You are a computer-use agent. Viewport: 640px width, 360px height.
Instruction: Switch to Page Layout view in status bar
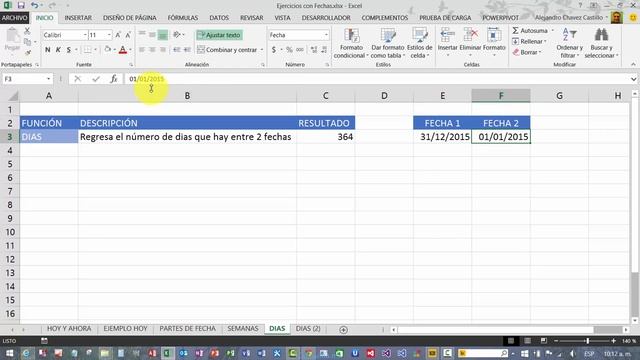coord(527,340)
